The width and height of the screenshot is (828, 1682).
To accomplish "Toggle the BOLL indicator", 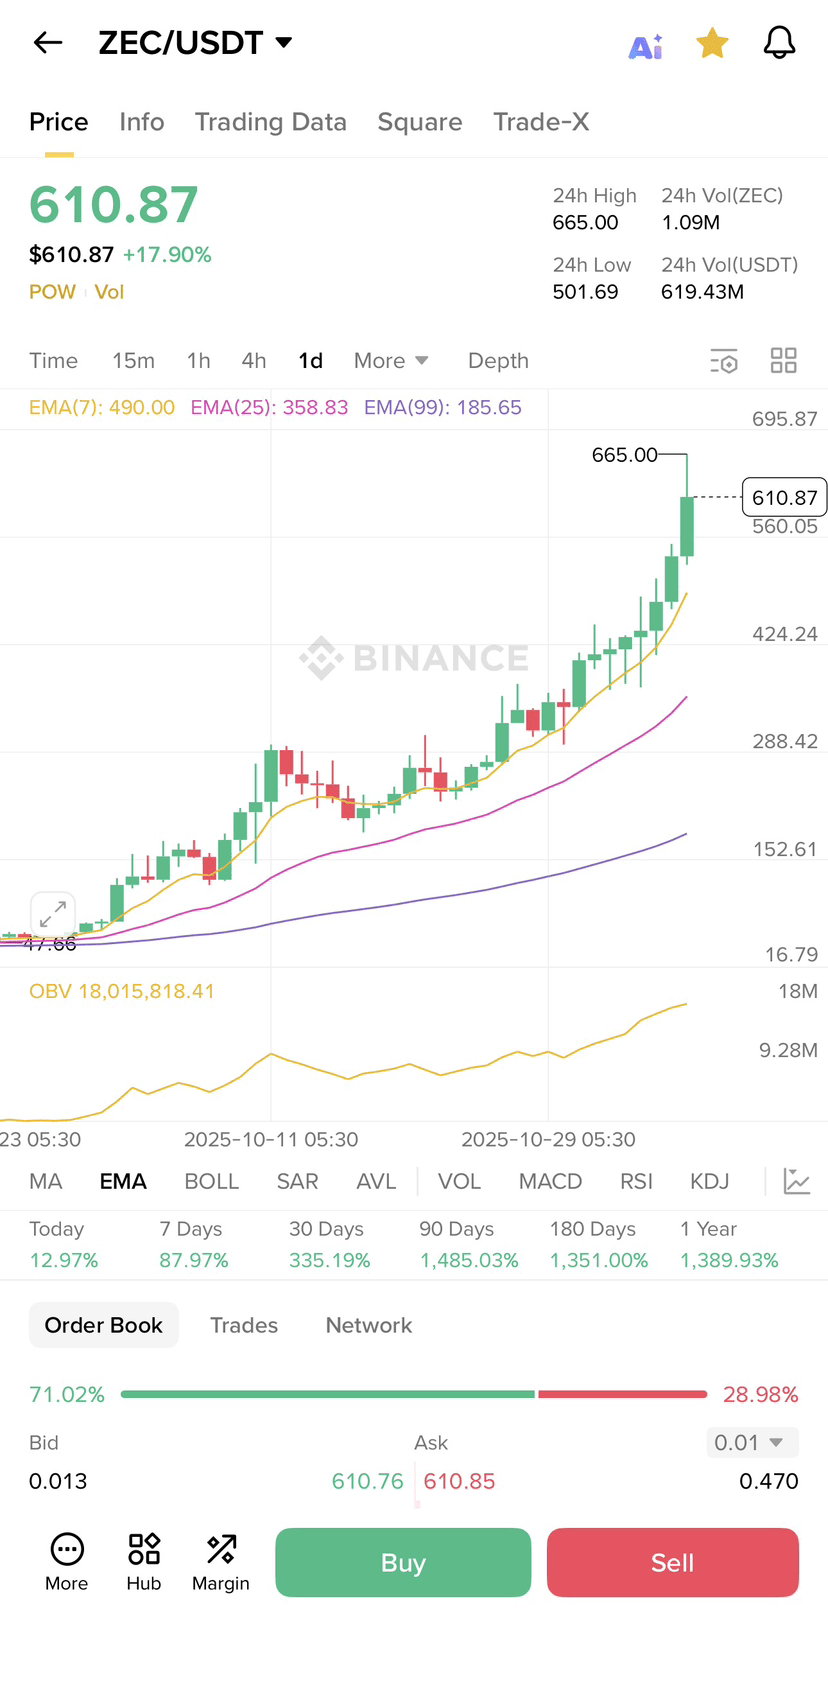I will pos(212,1181).
